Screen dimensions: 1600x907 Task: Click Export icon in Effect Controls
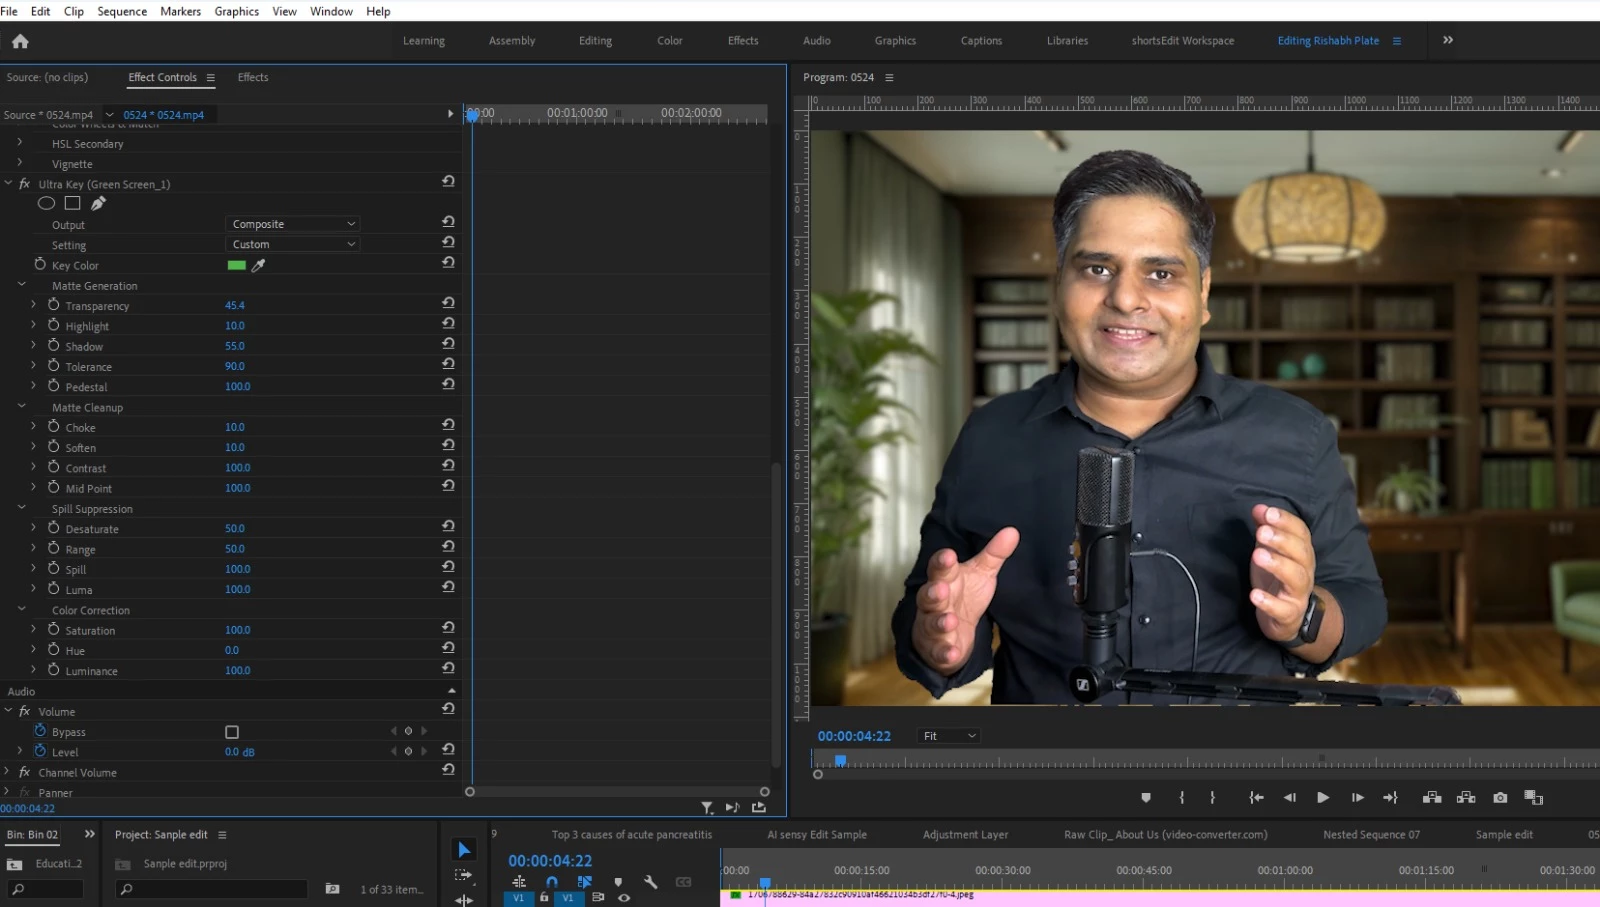click(x=759, y=808)
